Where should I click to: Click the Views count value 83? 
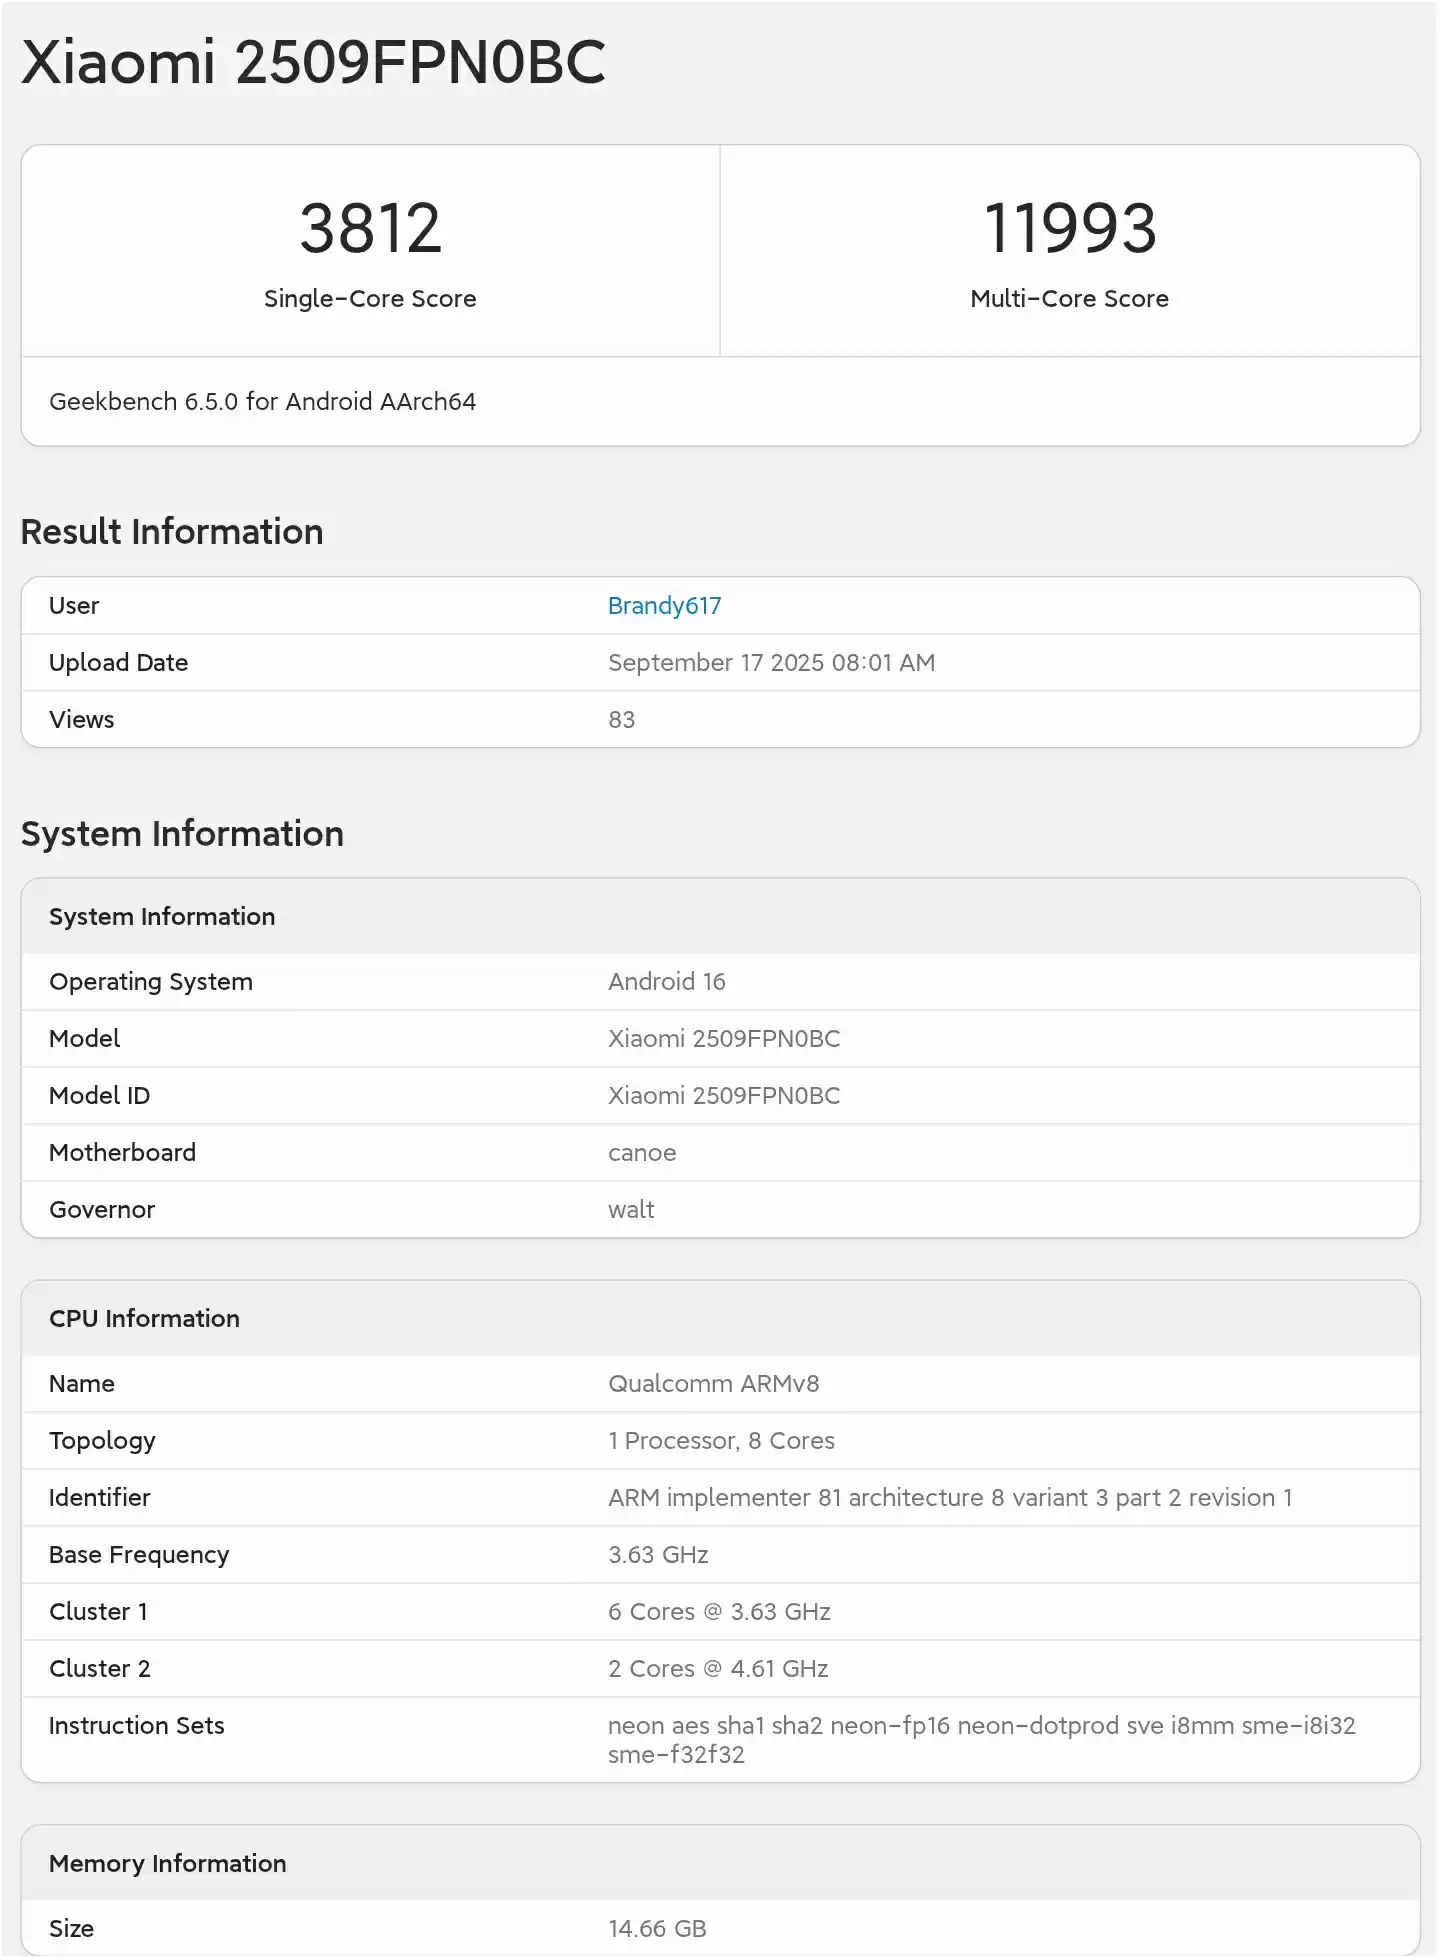point(621,720)
